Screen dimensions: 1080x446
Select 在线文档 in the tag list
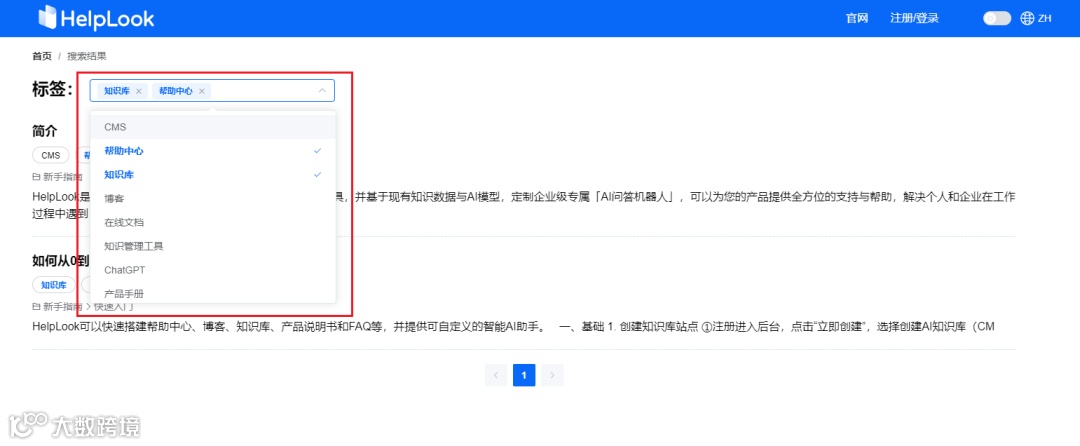(213, 222)
